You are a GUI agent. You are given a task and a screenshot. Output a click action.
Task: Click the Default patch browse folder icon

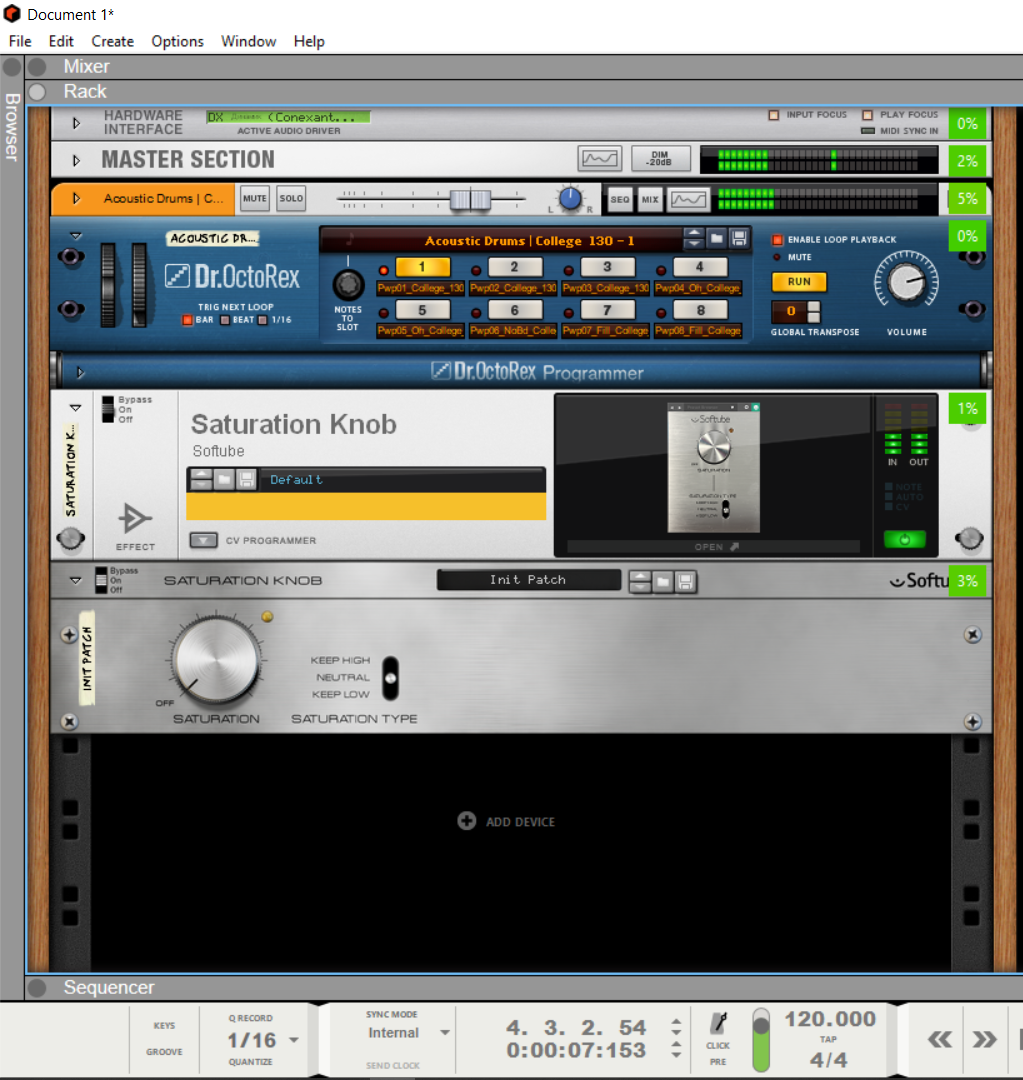(224, 479)
